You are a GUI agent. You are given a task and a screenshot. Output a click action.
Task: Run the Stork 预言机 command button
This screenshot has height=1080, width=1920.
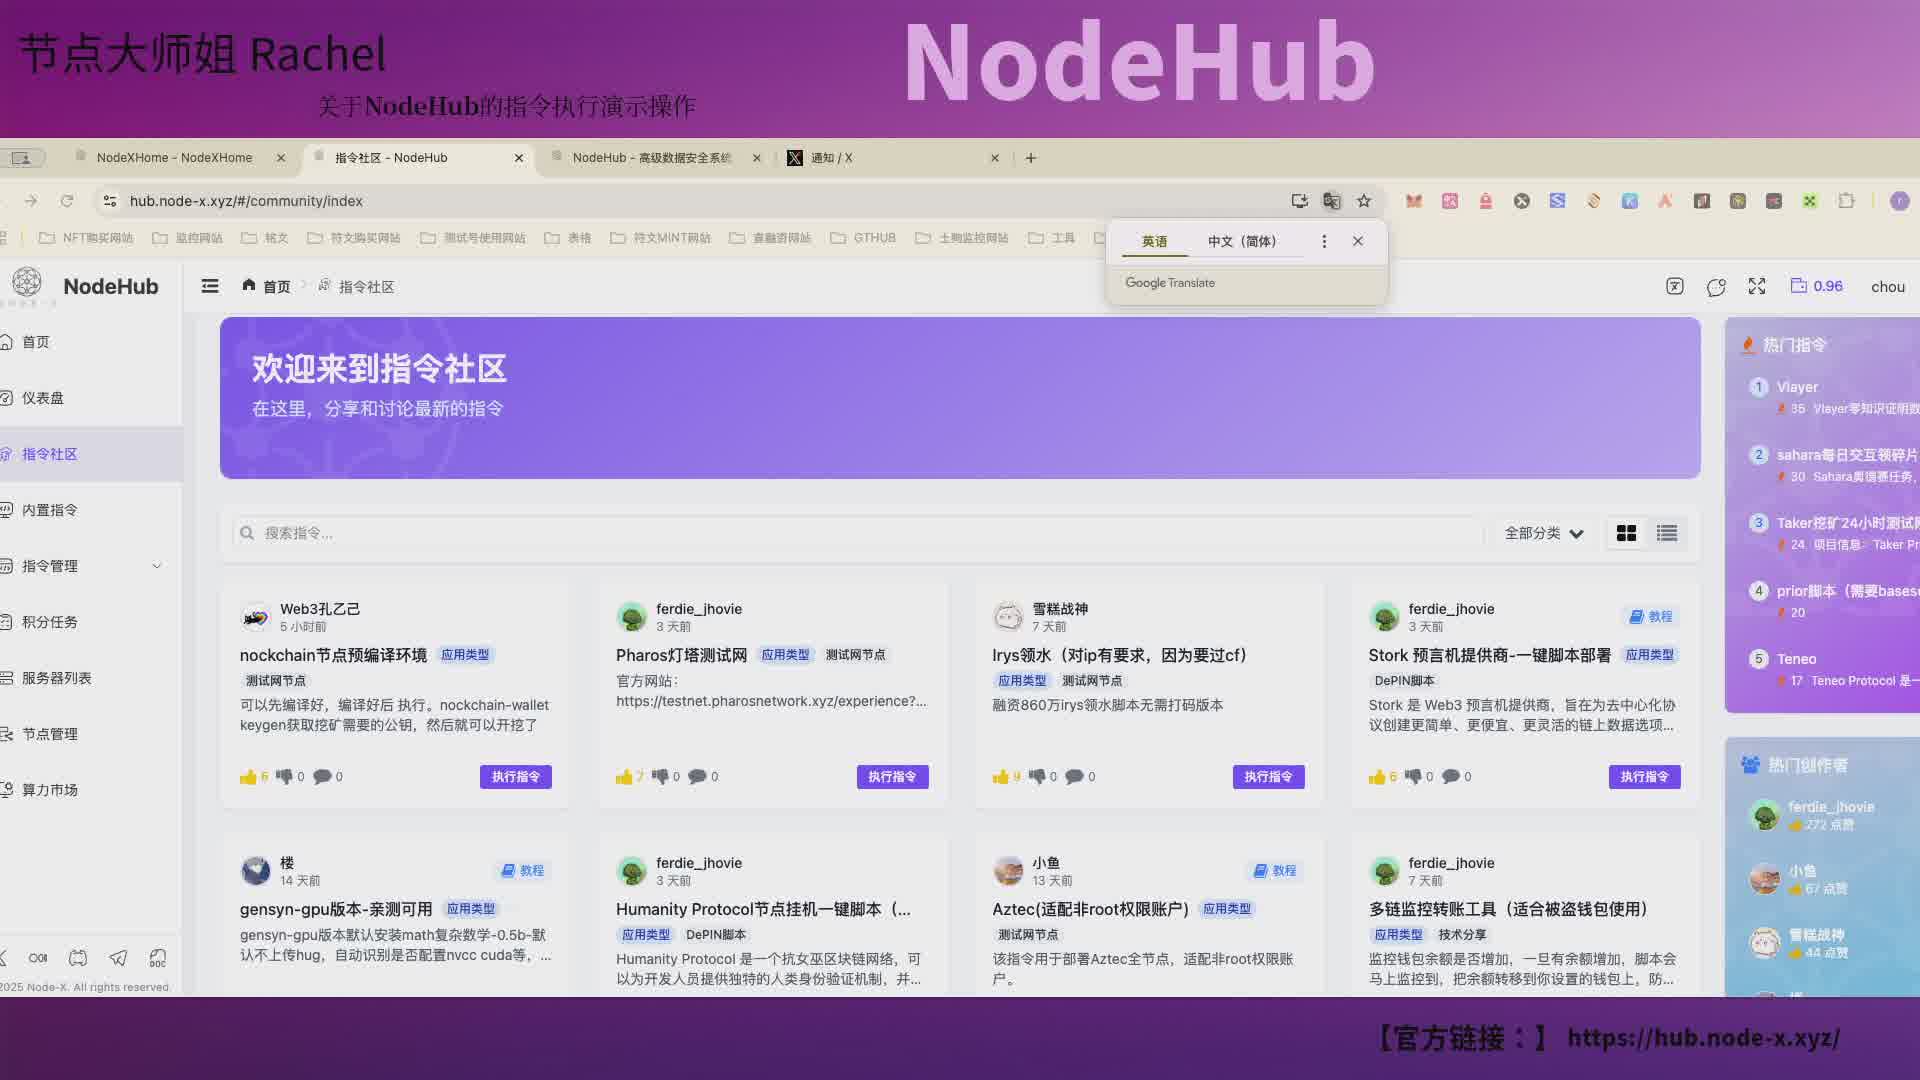1643,777
